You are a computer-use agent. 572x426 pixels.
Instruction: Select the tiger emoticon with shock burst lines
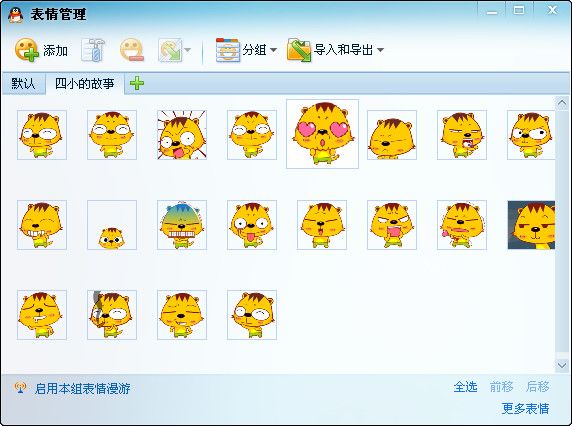pos(182,135)
